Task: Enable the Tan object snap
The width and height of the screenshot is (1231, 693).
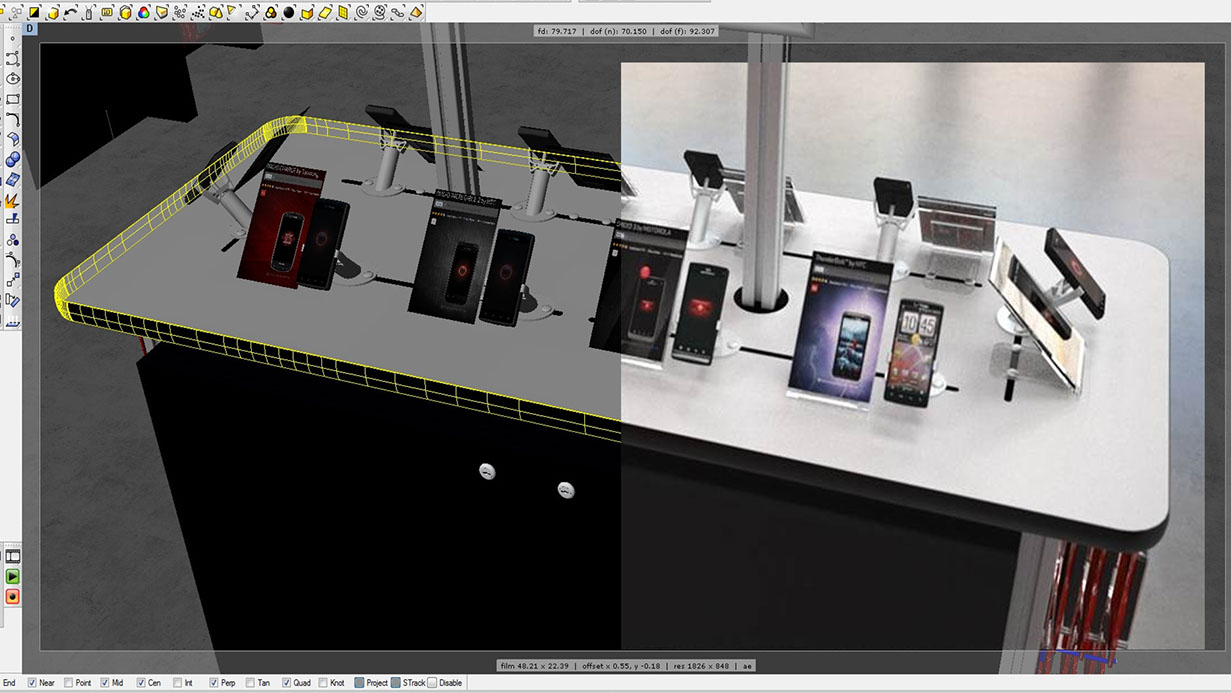Action: (250, 683)
